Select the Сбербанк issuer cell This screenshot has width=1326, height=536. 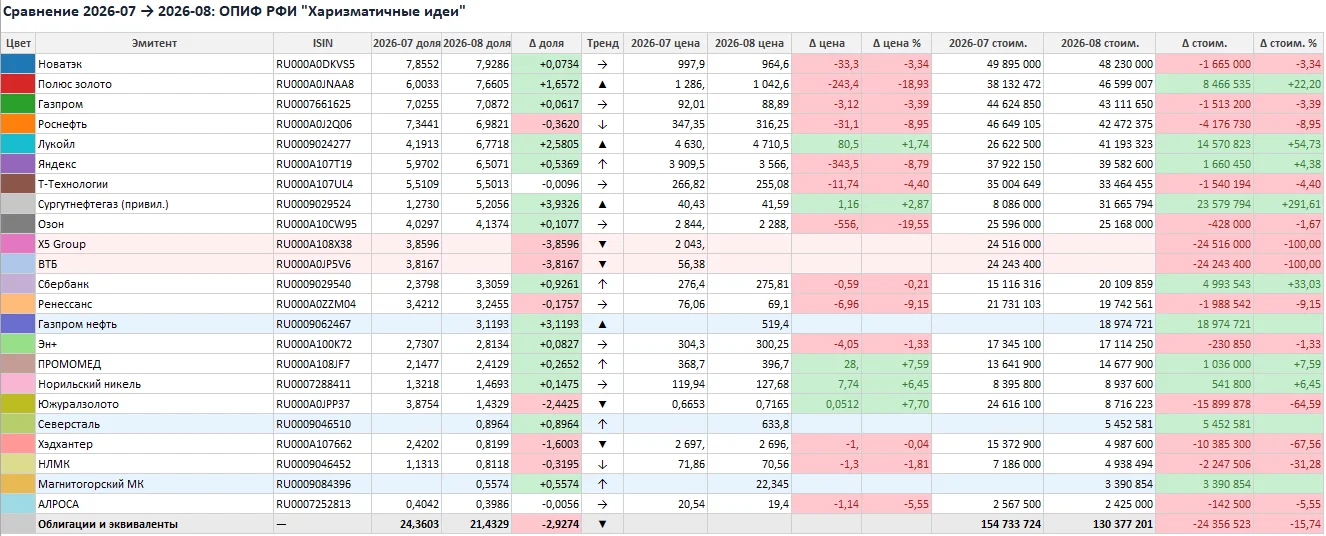[x=154, y=284]
